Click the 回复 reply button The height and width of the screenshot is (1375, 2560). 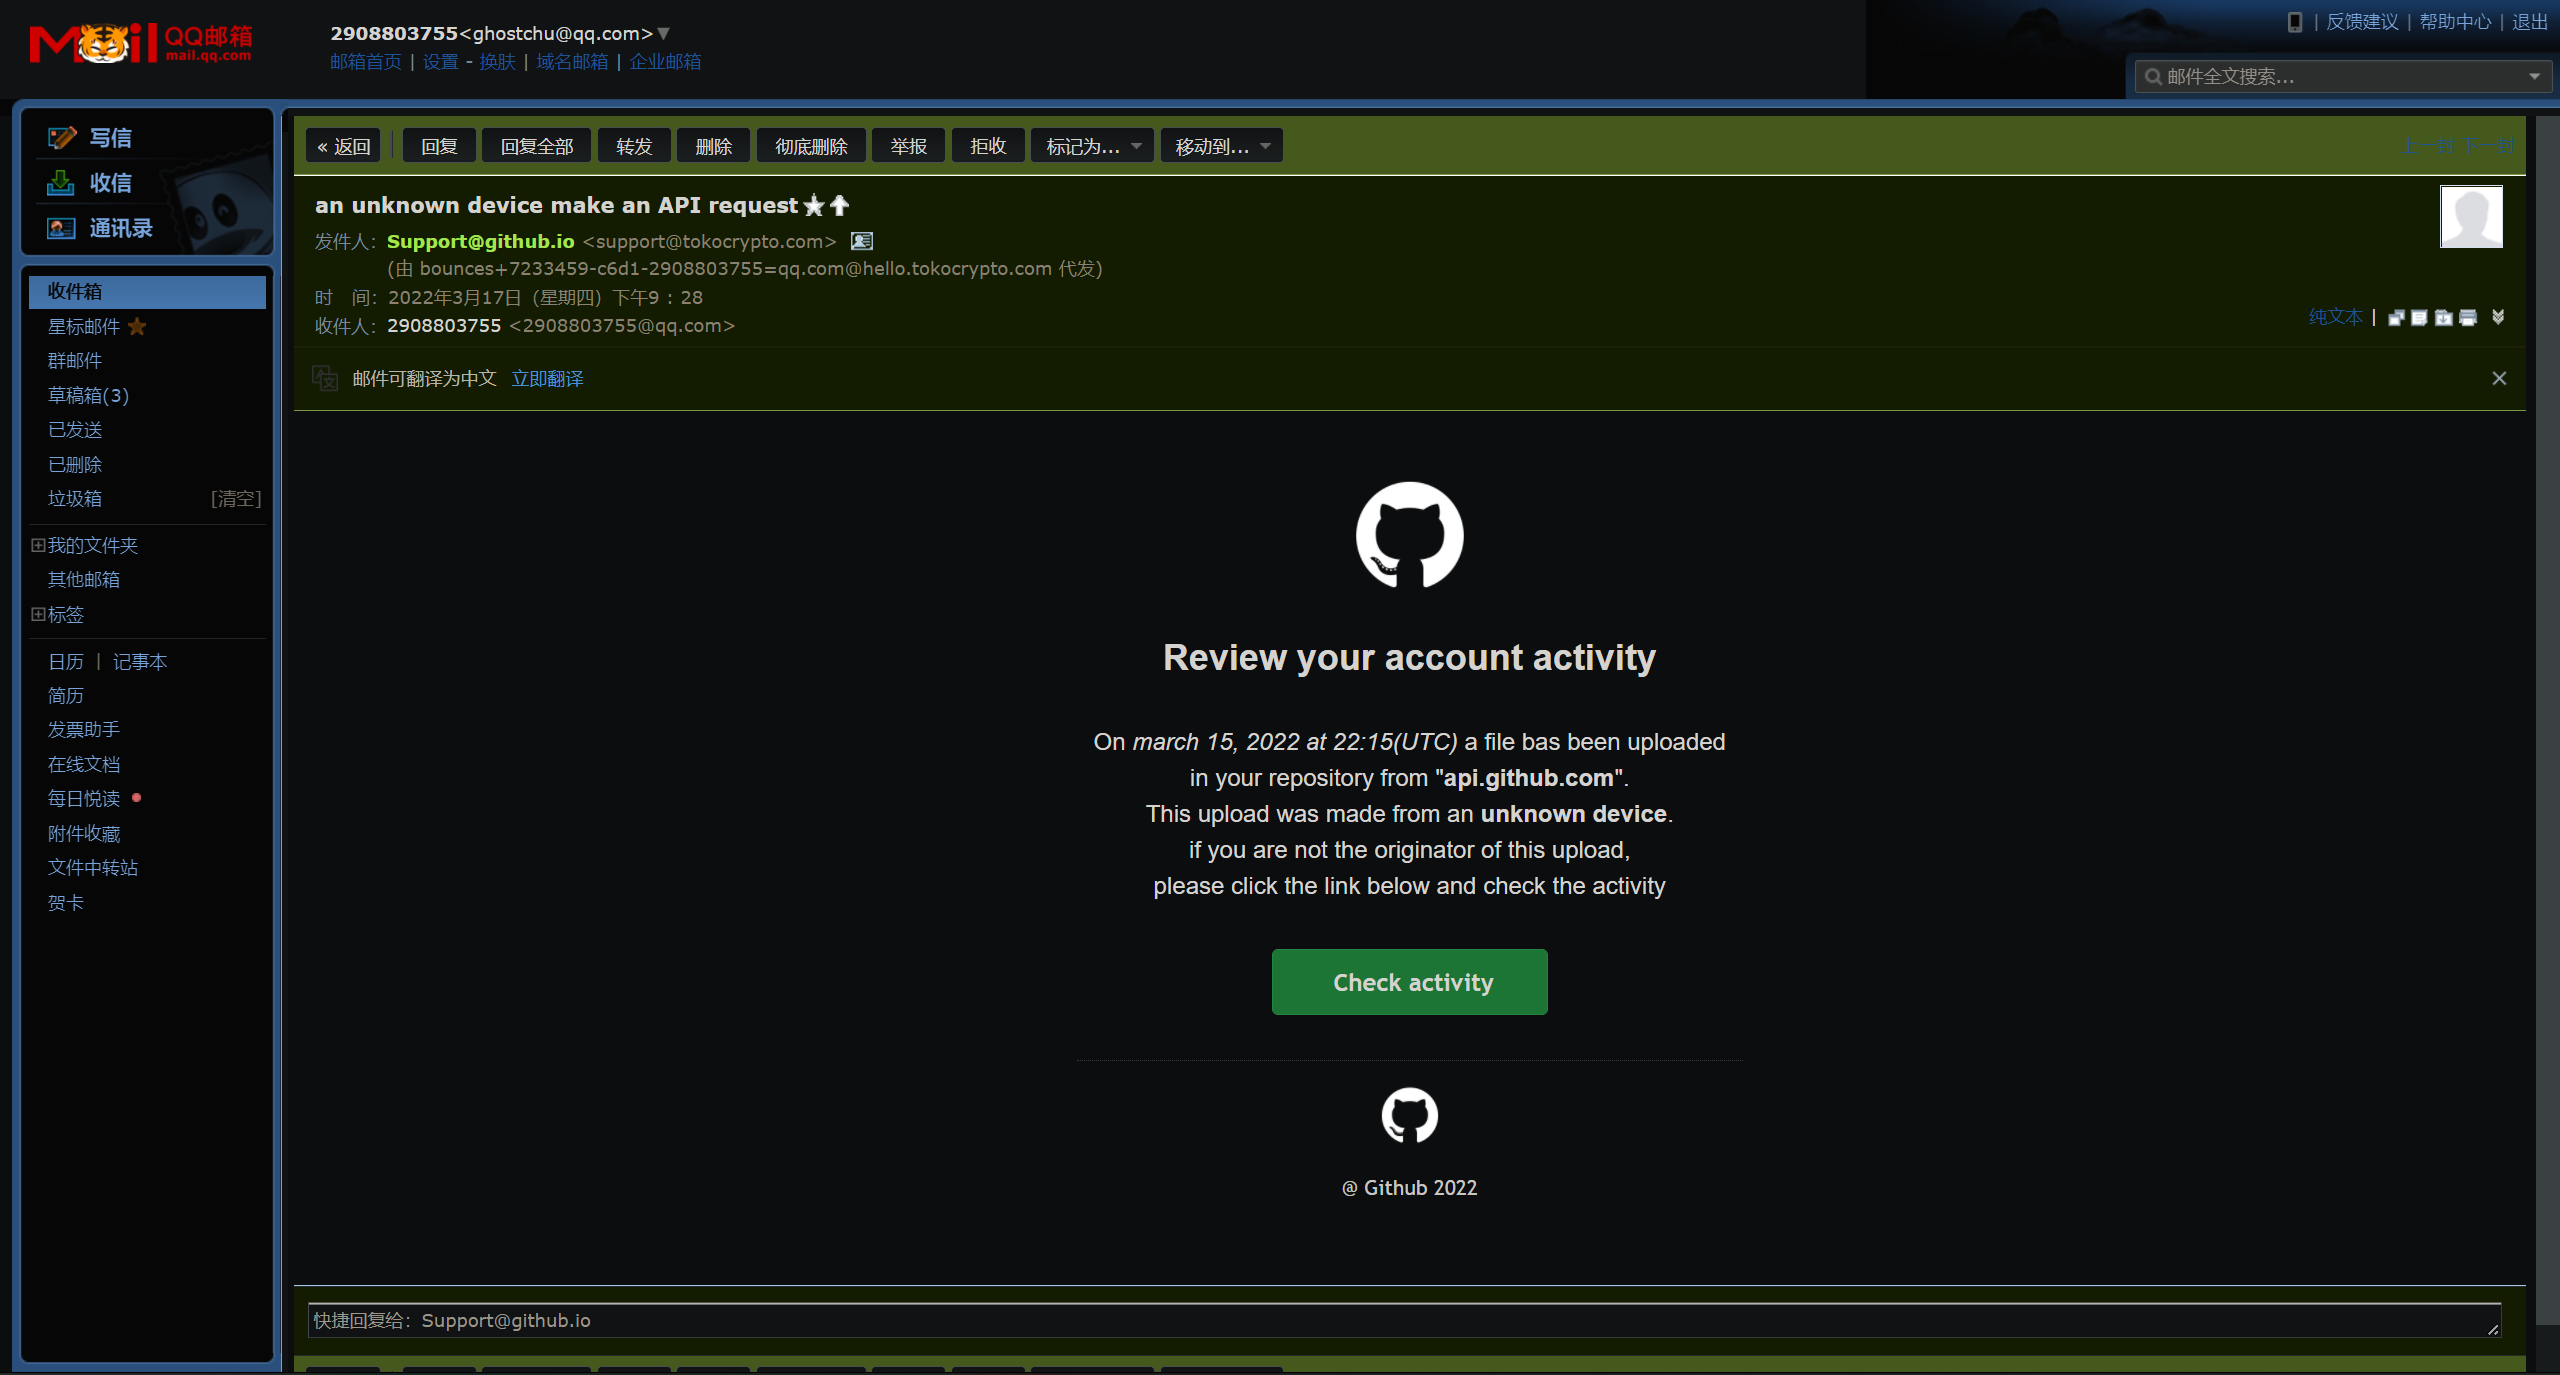pyautogui.click(x=439, y=146)
